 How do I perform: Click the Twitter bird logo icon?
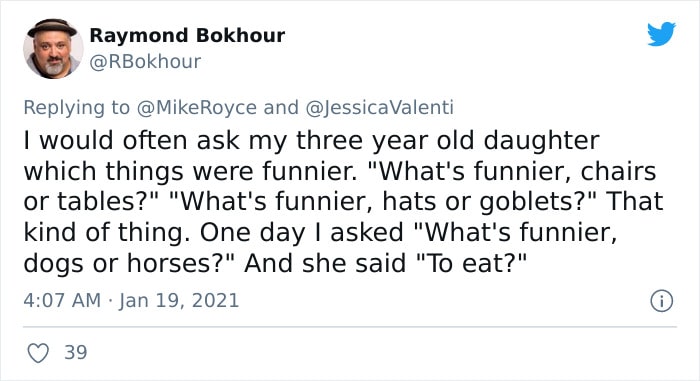pyautogui.click(x=661, y=34)
